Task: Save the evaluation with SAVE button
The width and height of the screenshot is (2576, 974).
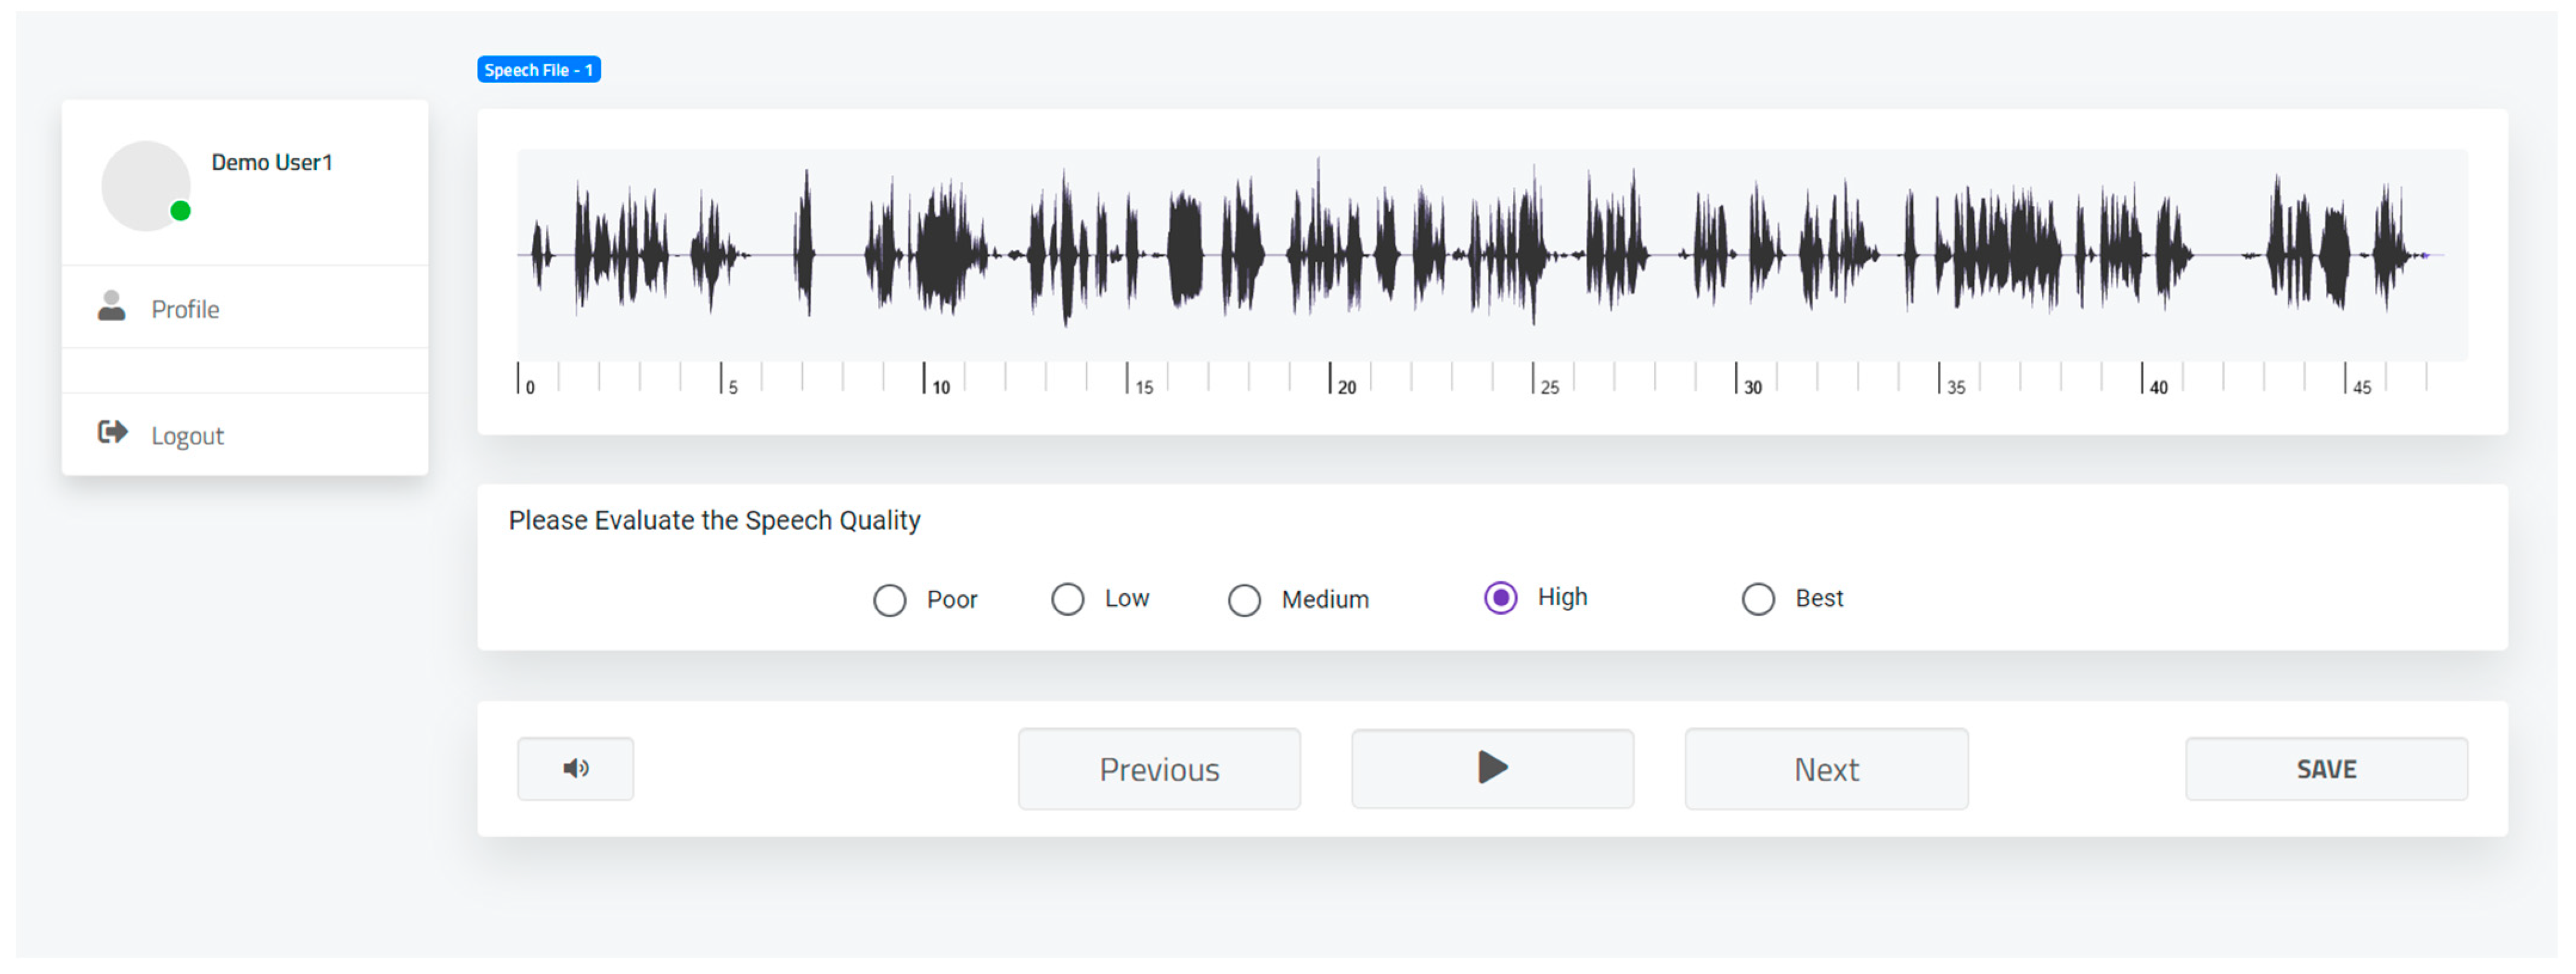Action: tap(2326, 768)
